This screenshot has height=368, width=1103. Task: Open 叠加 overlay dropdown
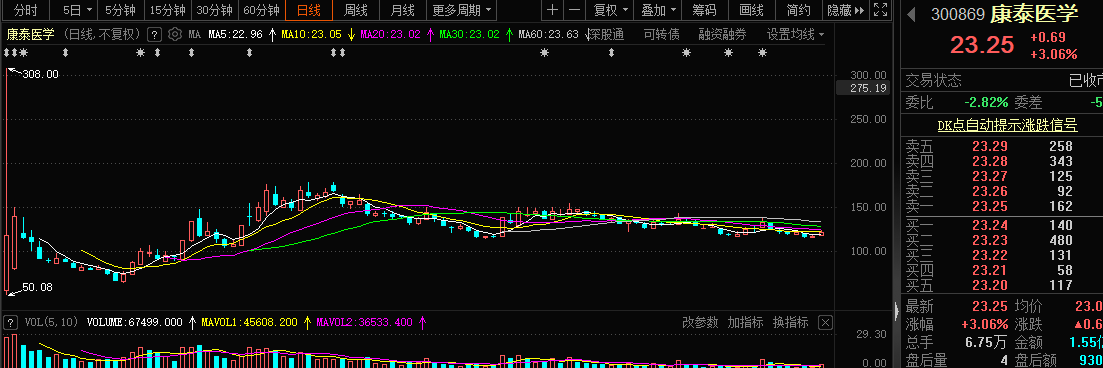[x=659, y=10]
